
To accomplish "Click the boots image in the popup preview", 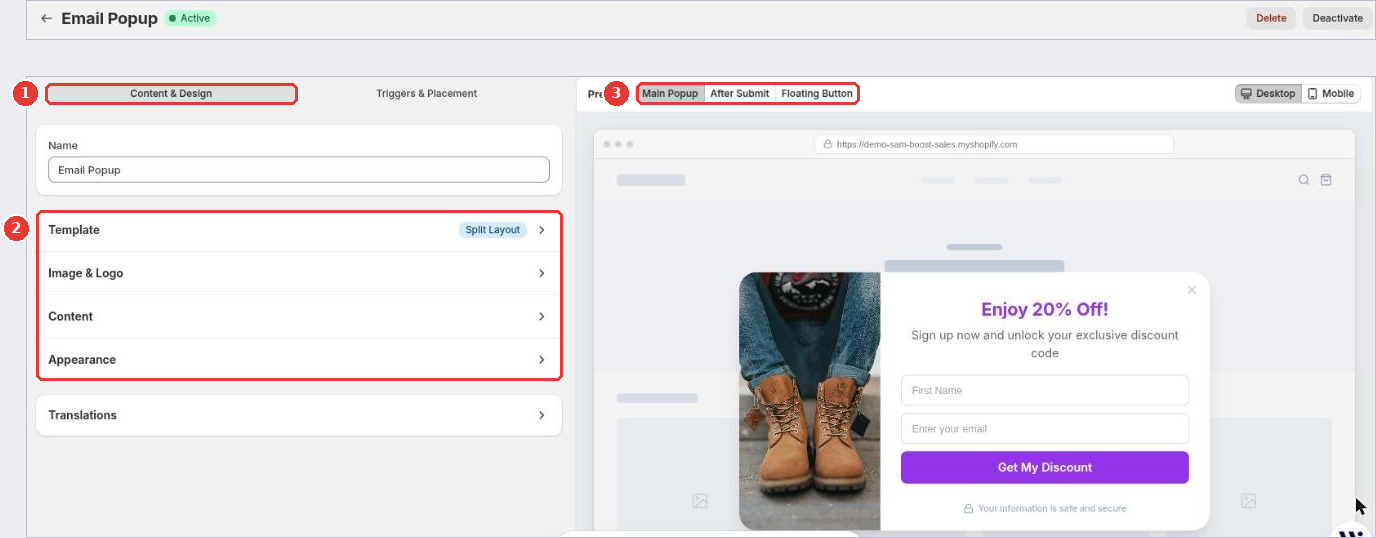I will (810, 401).
